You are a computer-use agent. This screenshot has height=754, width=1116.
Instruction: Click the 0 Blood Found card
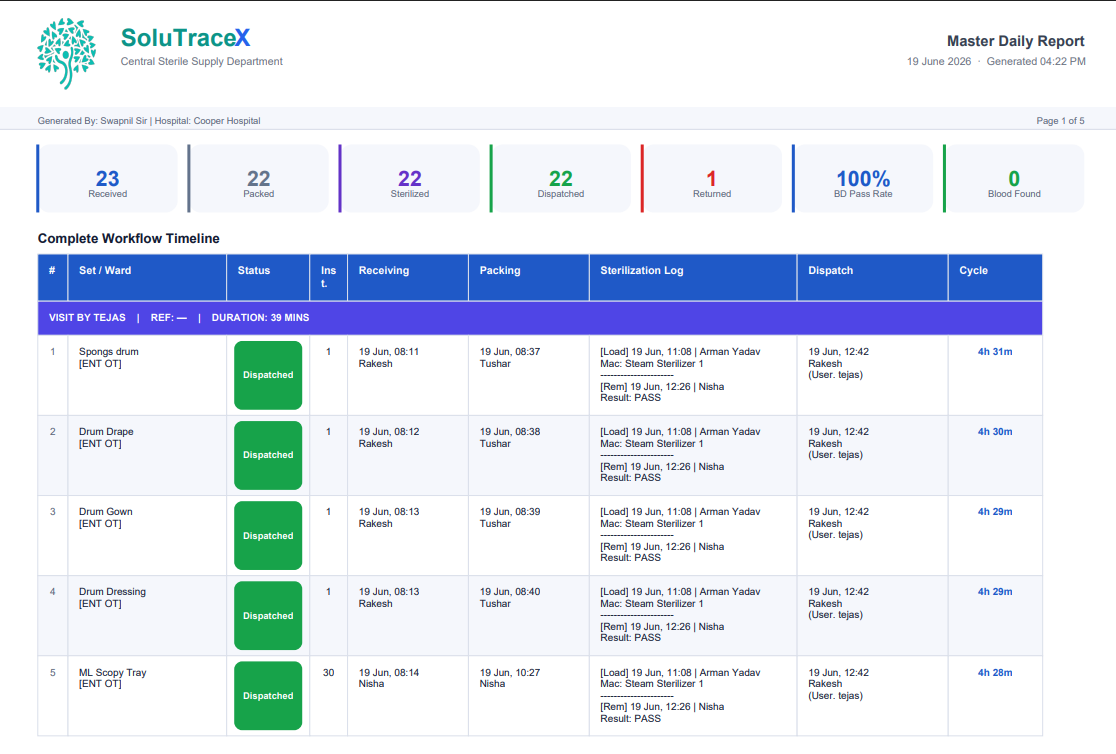pyautogui.click(x=1014, y=179)
